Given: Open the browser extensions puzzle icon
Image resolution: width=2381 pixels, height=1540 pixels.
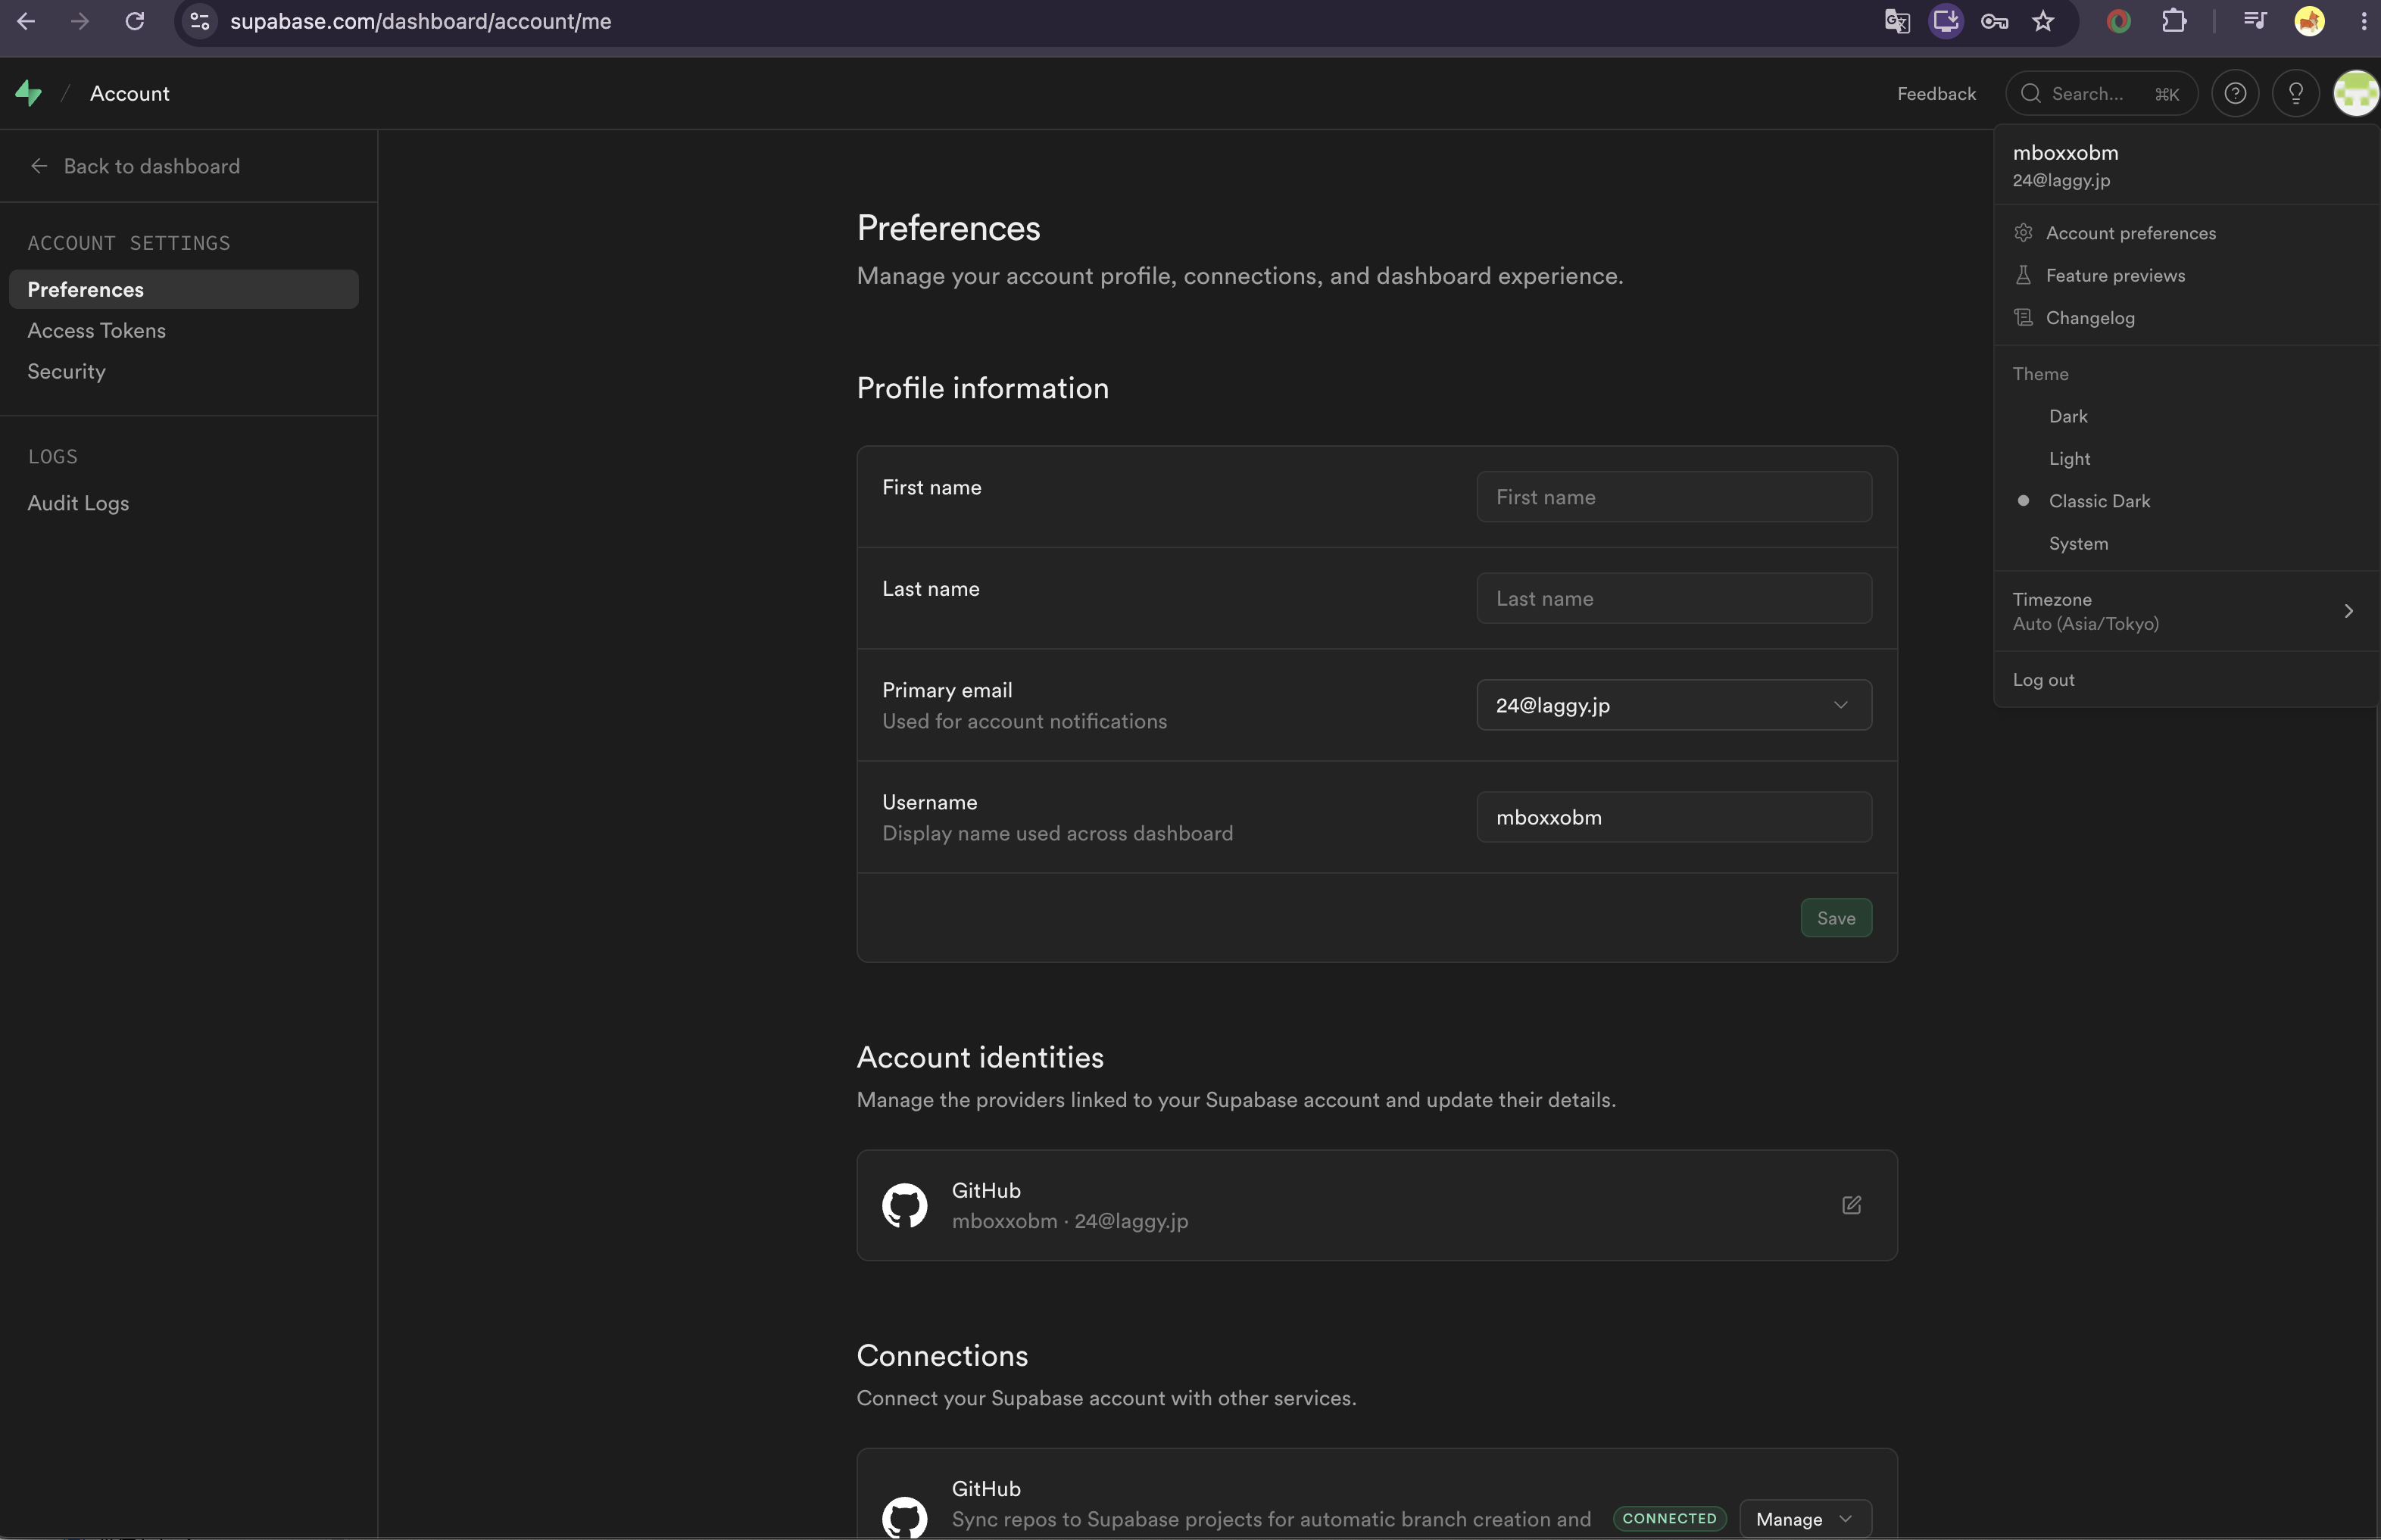Looking at the screenshot, I should pyautogui.click(x=2173, y=21).
